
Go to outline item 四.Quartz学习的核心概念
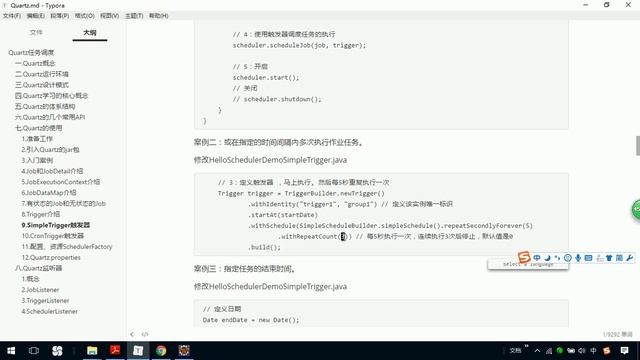51,96
